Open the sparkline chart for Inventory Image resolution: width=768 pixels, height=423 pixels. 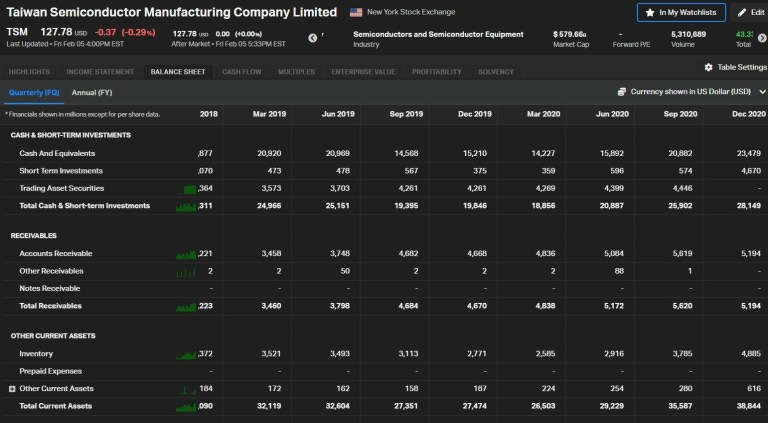186,354
